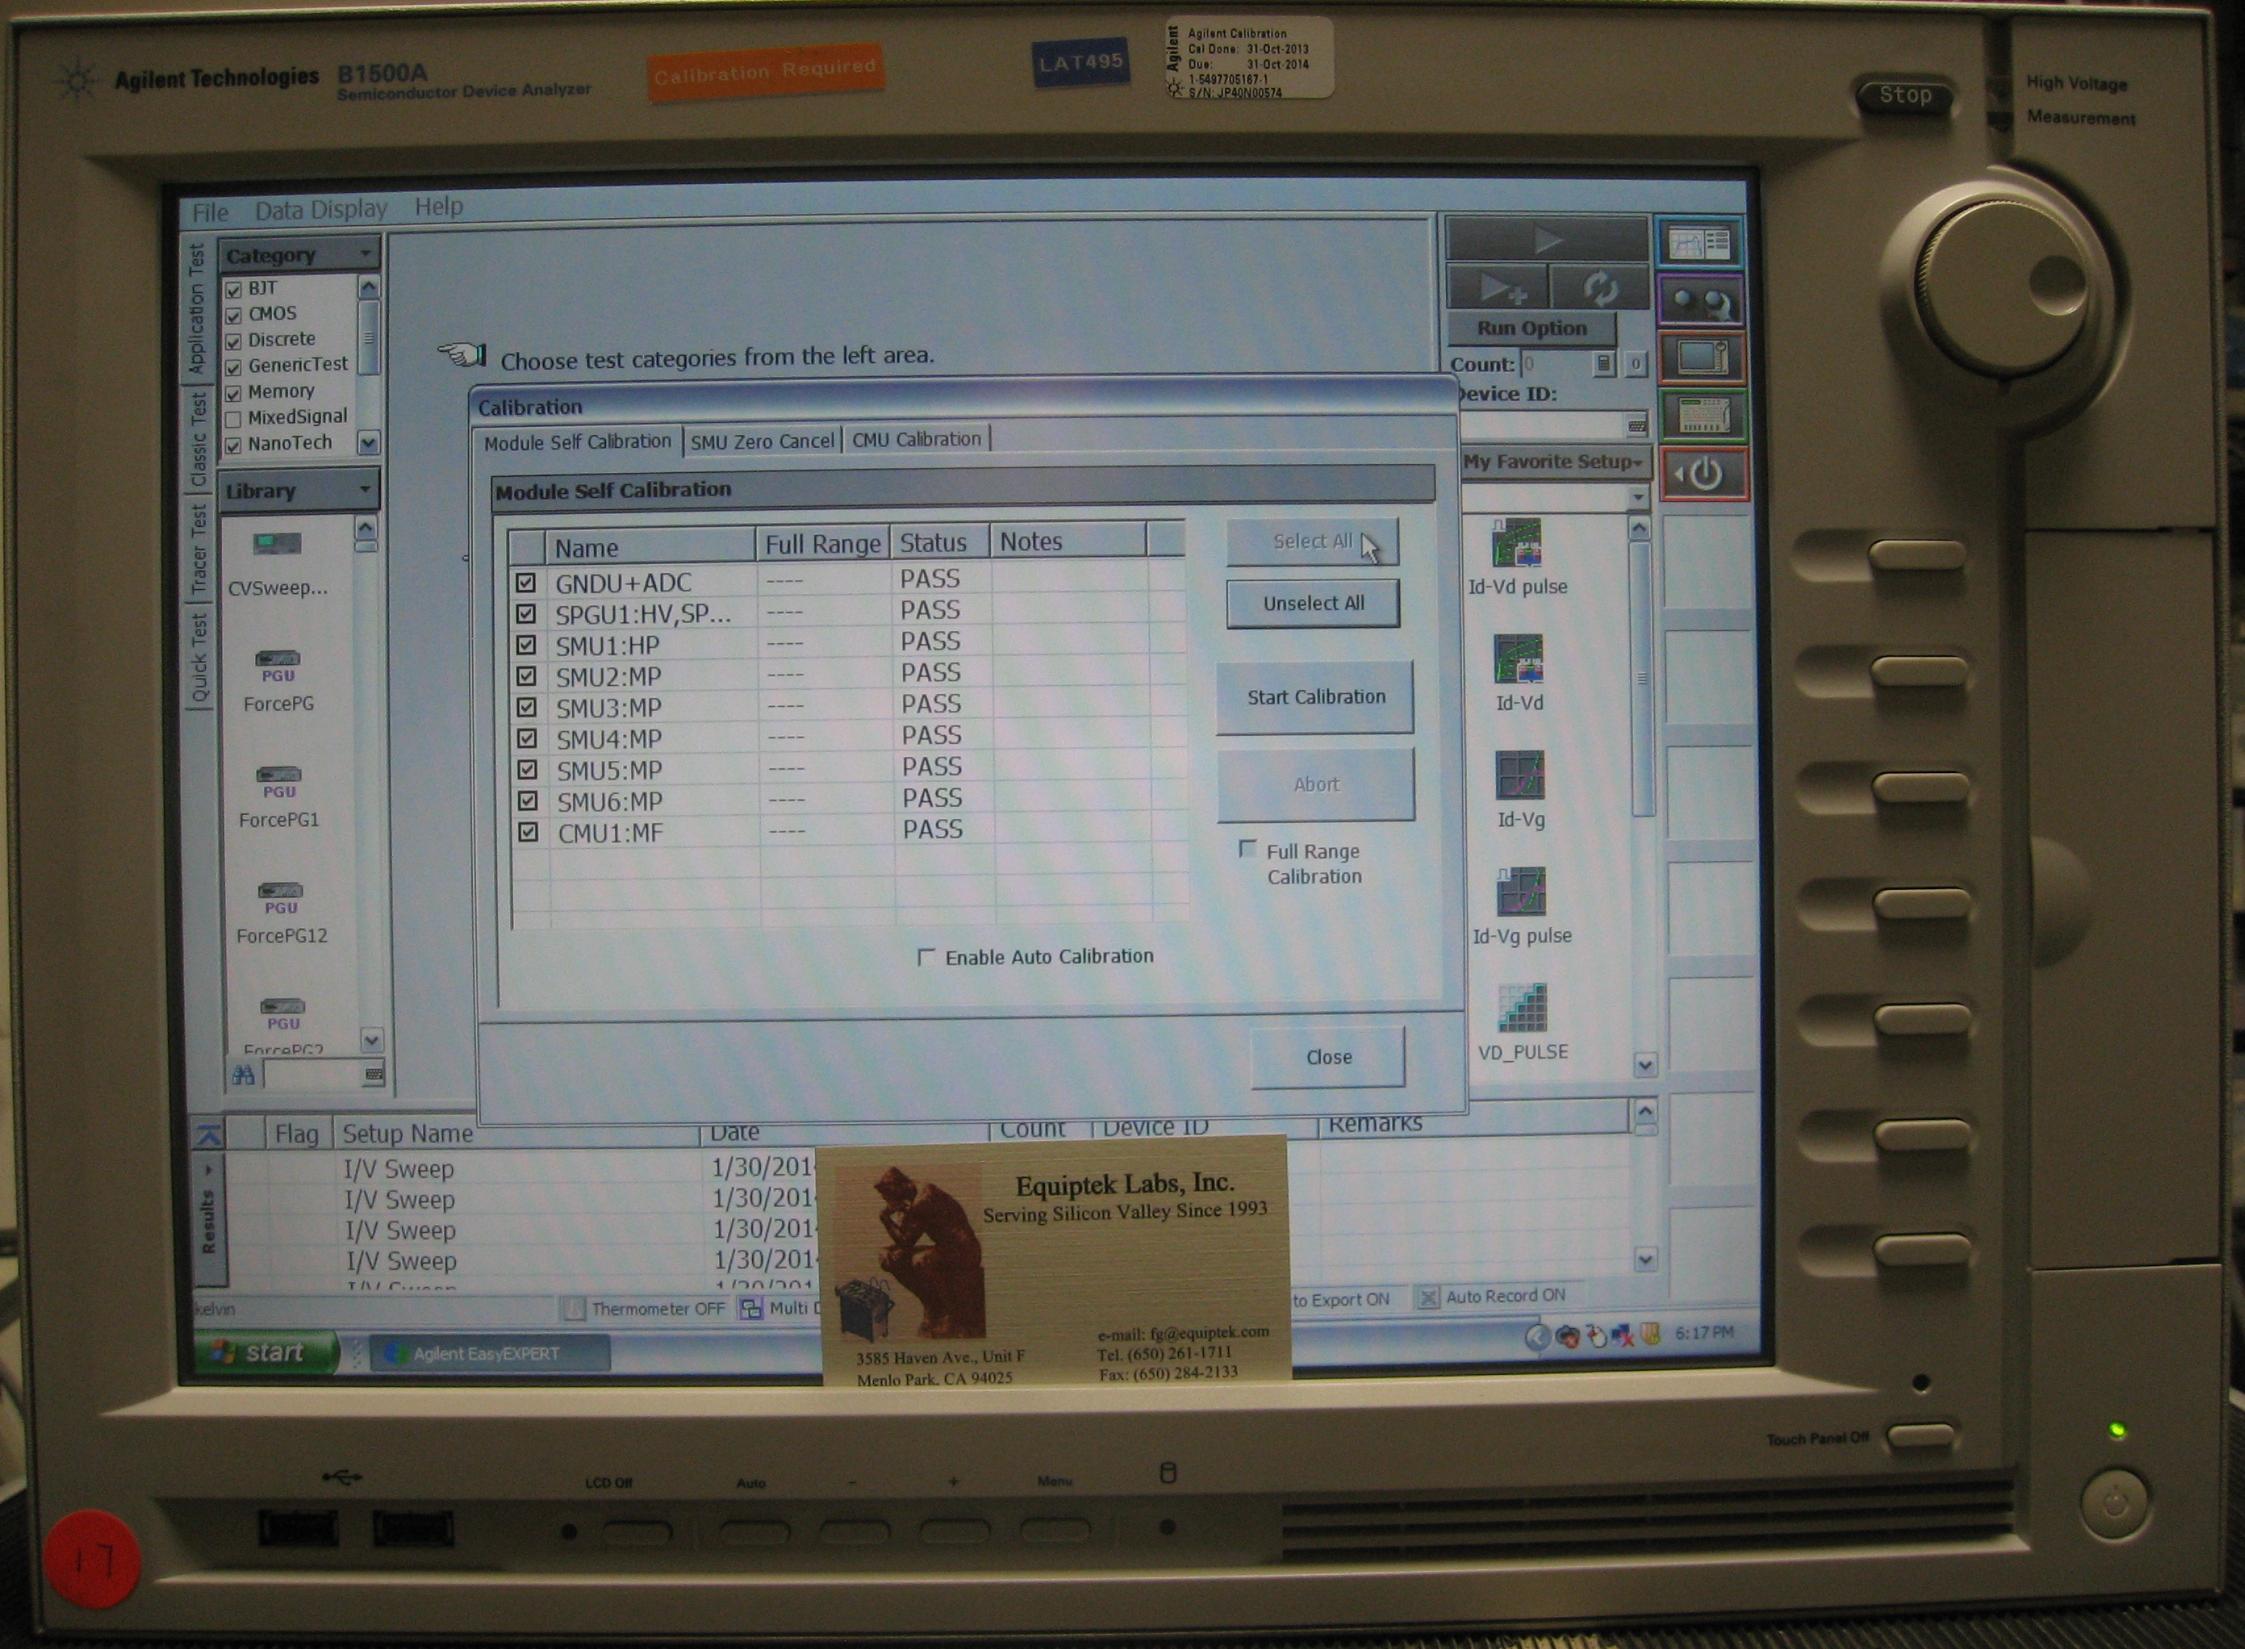The width and height of the screenshot is (2245, 1649).
Task: Switch to SMU Zero Cancel tab
Action: (x=762, y=441)
